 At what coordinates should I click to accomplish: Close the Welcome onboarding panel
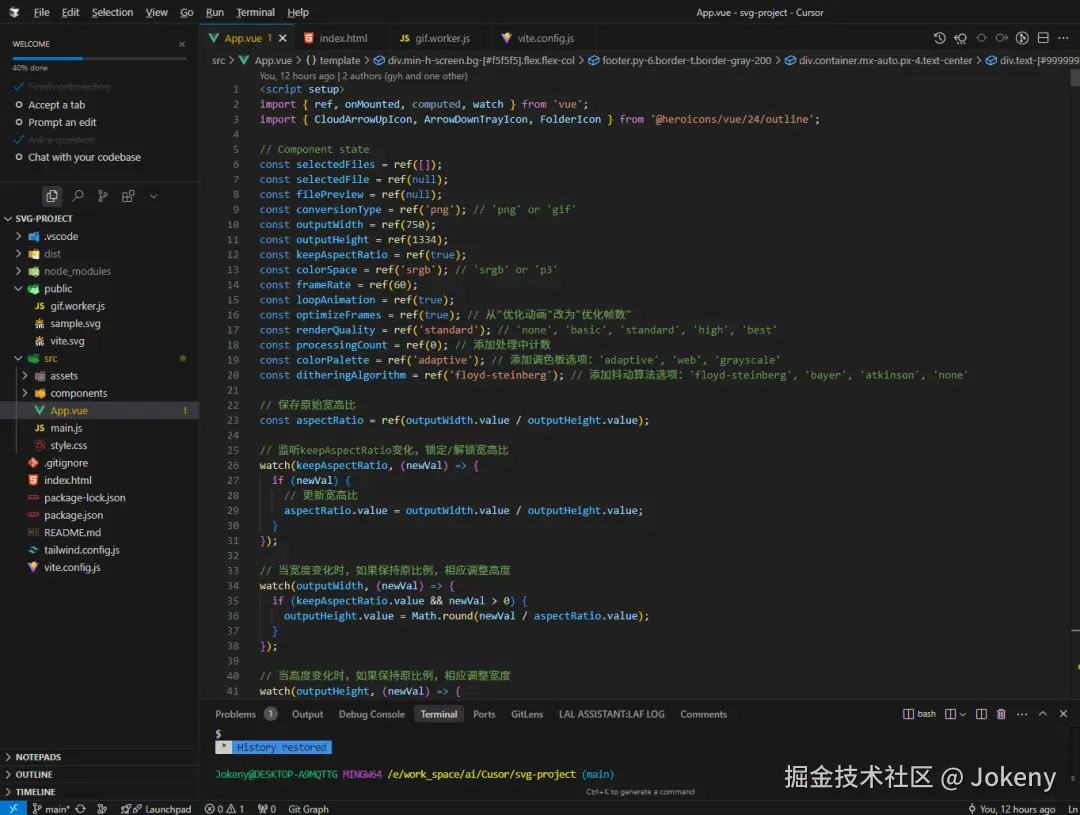182,44
